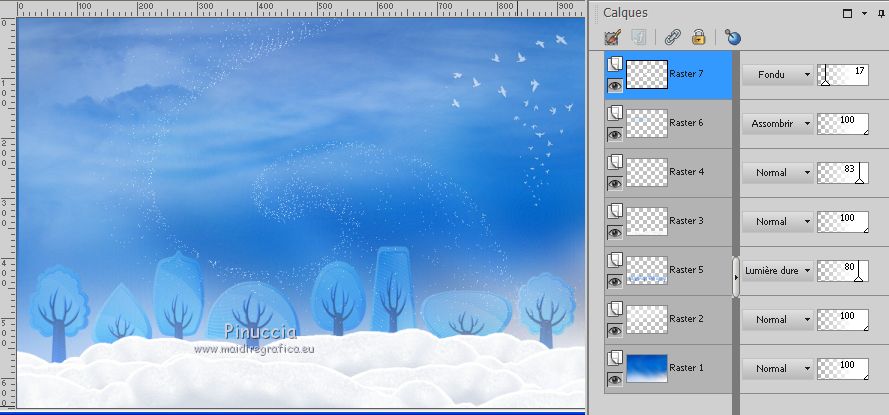Select layer name Raster 6
889x415 pixels.
click(686, 122)
